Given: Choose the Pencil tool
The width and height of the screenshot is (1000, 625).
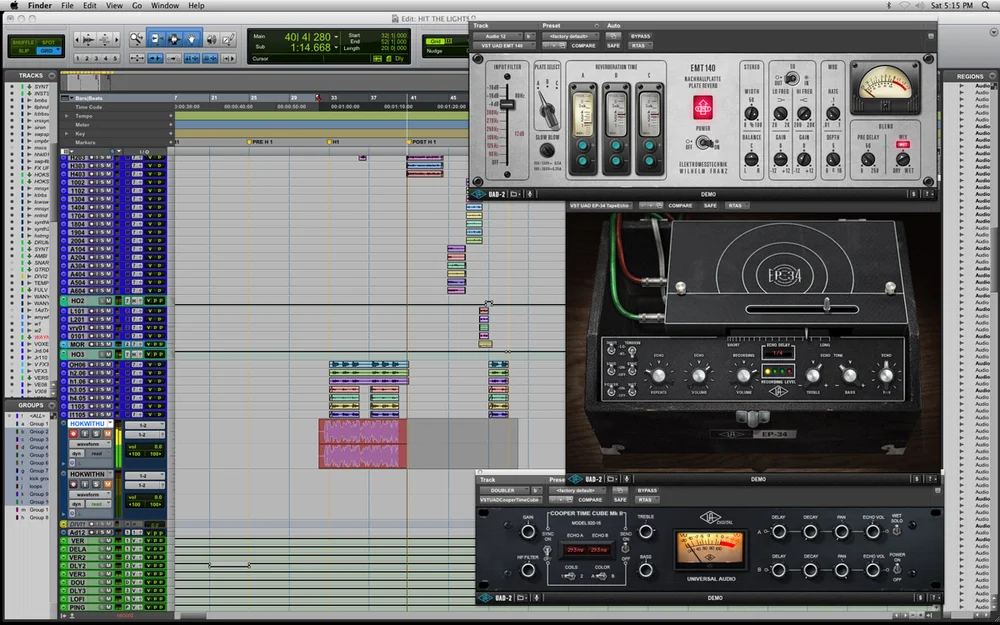Looking at the screenshot, I should coord(229,39).
